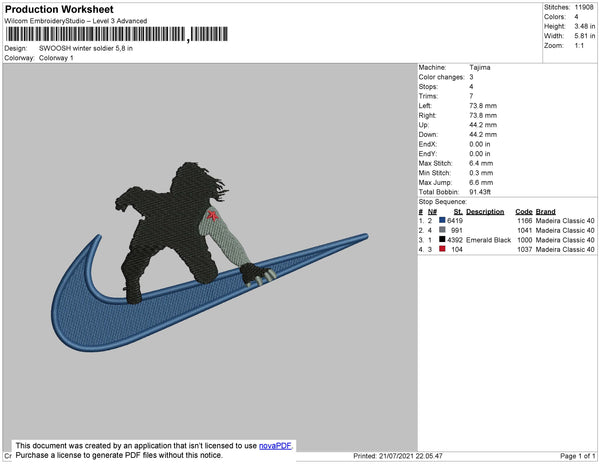Screen dimensions: 600x464
Task: Click the stitches count '11908'
Action: (x=584, y=7)
